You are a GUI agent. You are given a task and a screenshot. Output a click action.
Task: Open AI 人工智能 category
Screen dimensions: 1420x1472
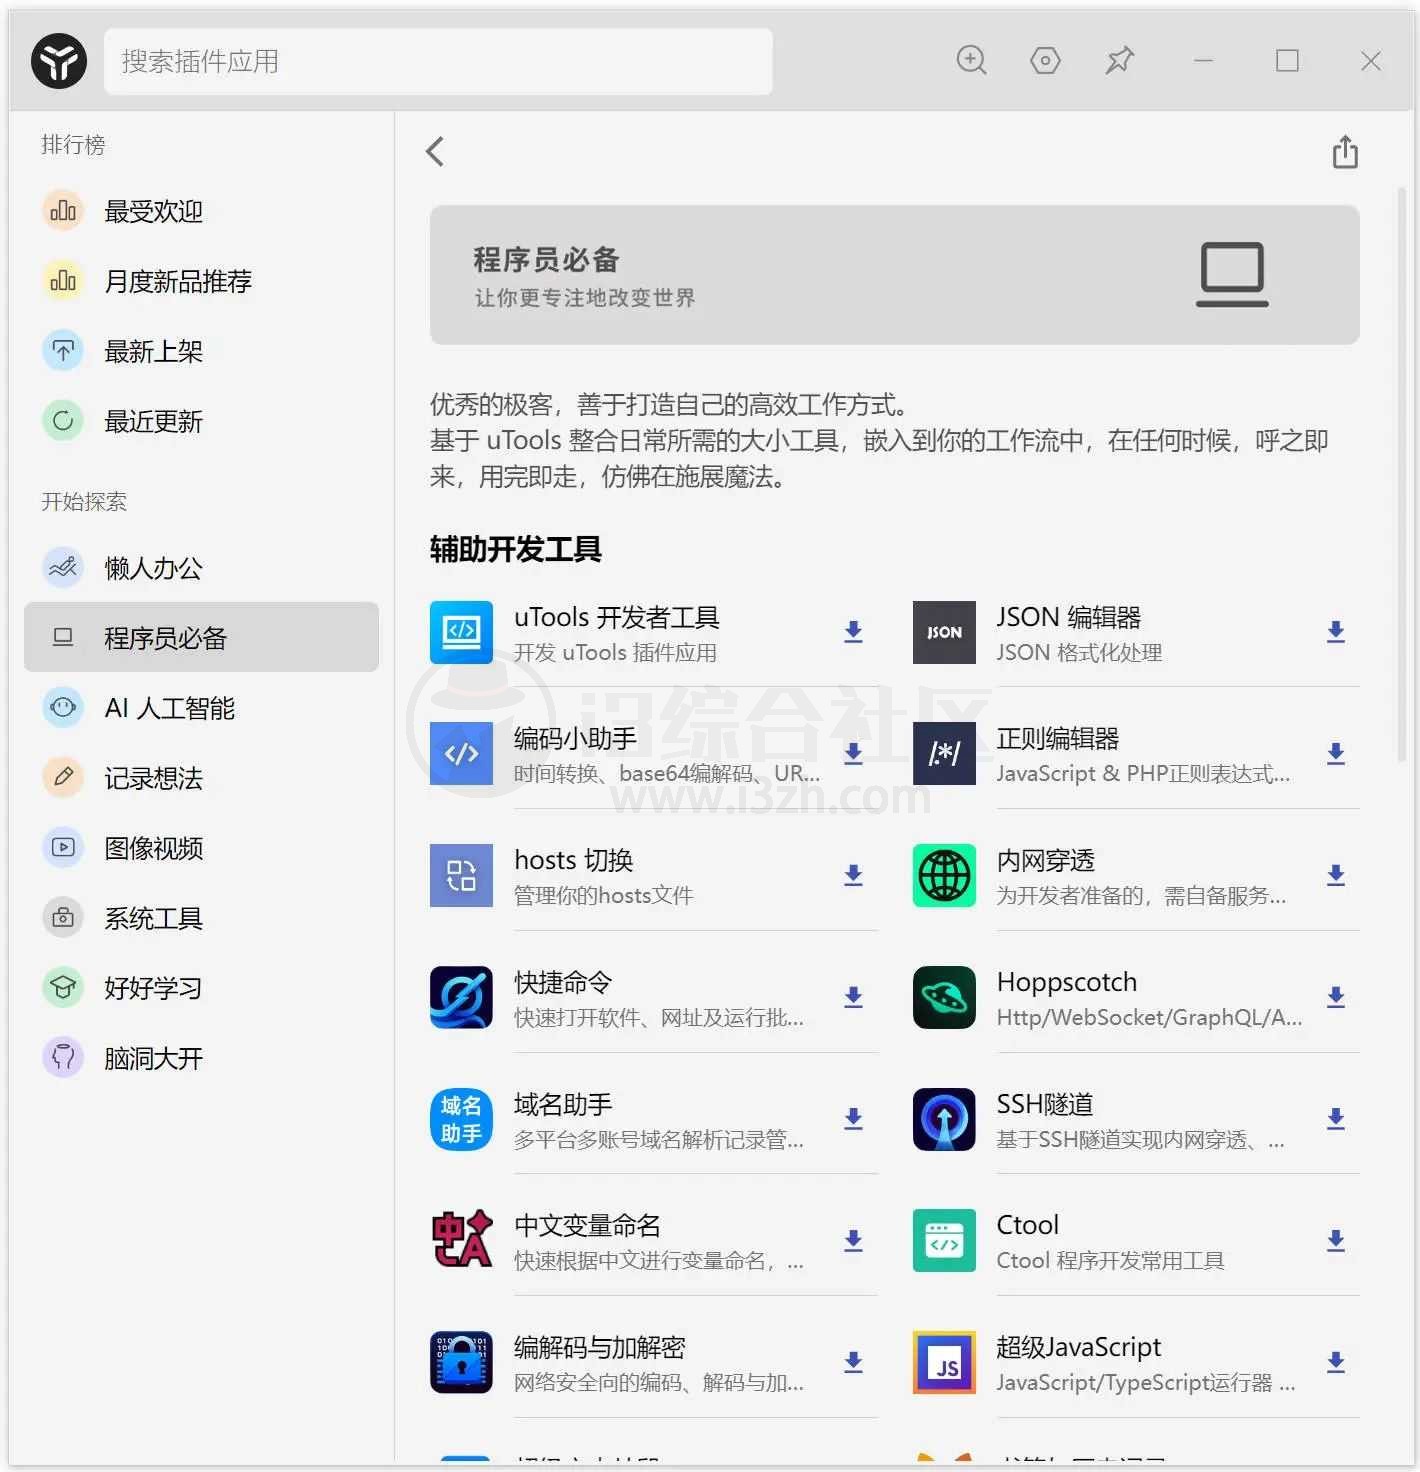pyautogui.click(x=201, y=708)
